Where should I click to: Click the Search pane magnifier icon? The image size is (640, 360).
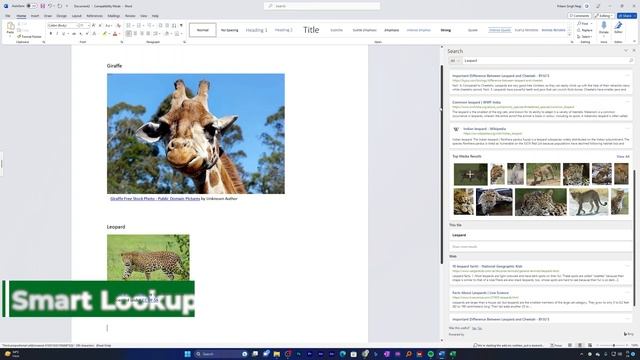pyautogui.click(x=631, y=61)
